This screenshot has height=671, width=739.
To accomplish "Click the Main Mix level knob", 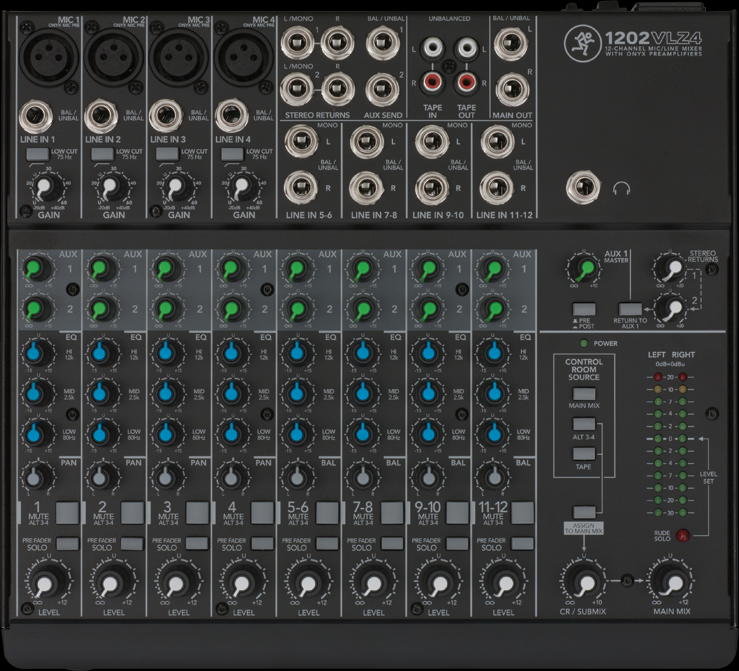I will (x=671, y=579).
